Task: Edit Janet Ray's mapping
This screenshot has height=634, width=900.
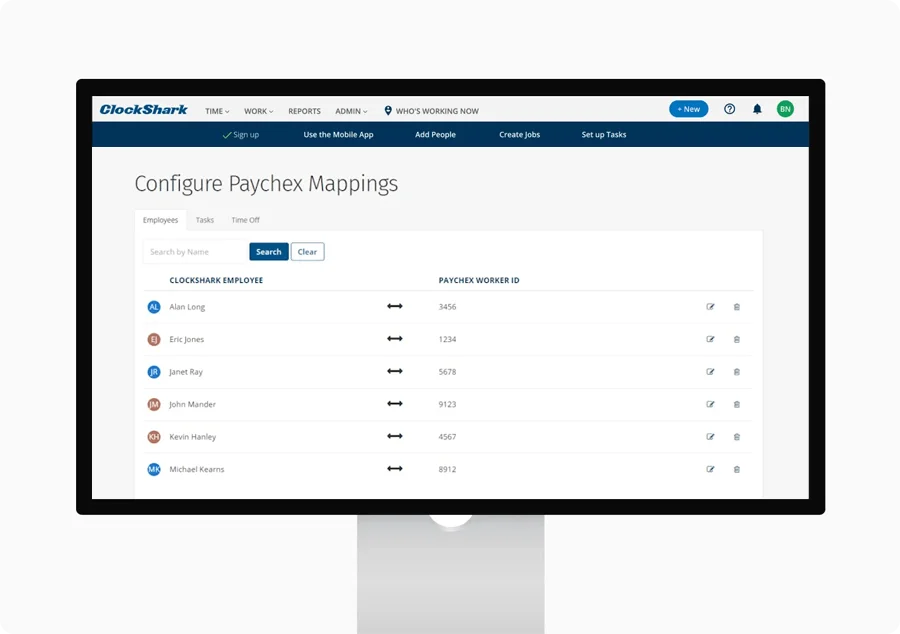Action: tap(711, 372)
